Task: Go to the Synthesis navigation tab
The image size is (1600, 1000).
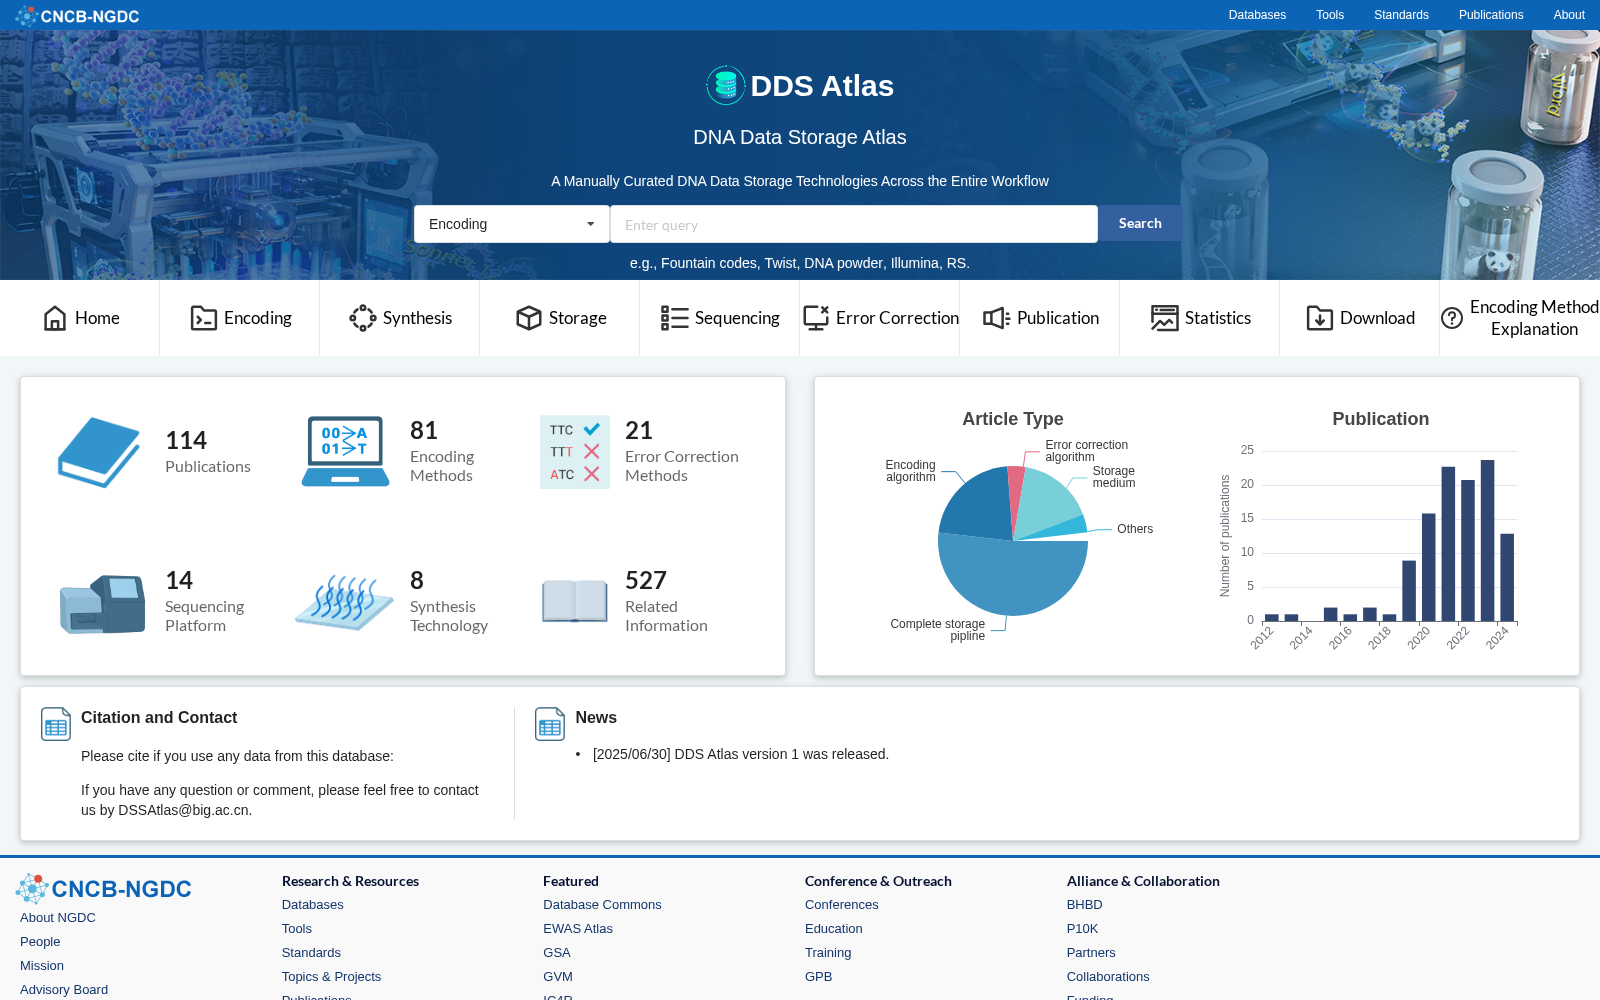Action: [x=400, y=318]
